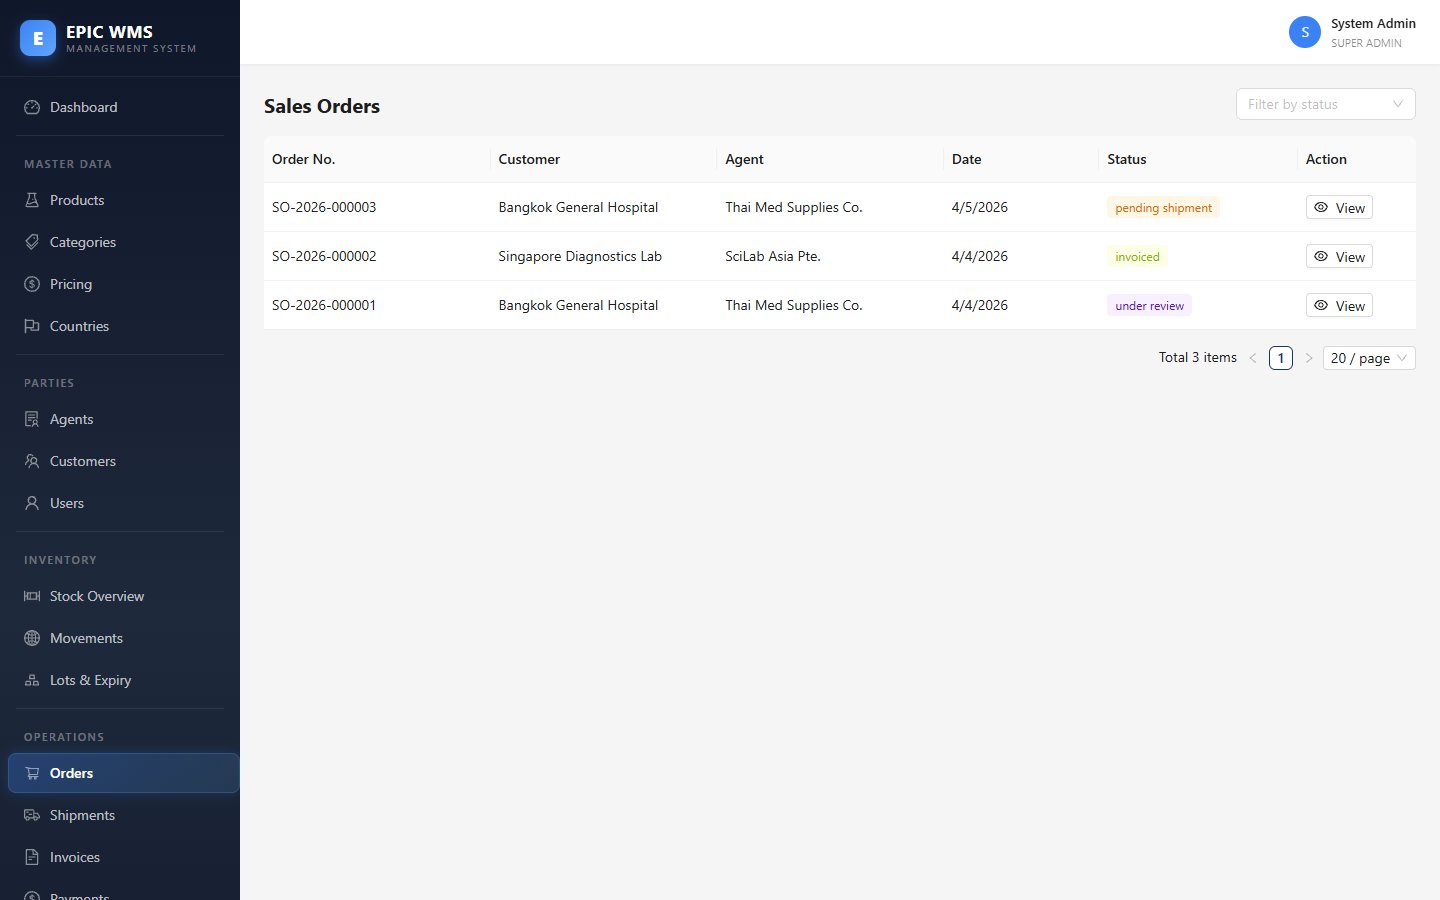The height and width of the screenshot is (900, 1440).
Task: Open Lots & Expiry
Action: (123, 680)
